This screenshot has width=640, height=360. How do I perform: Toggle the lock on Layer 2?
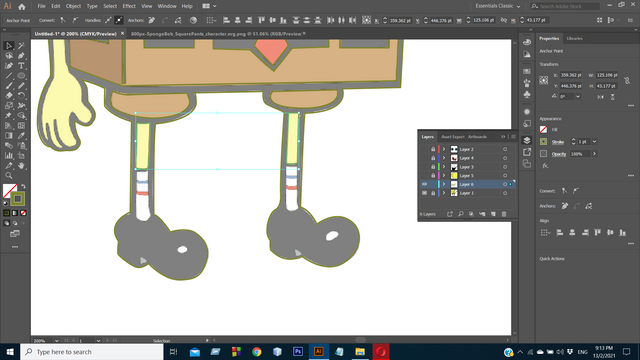433,149
